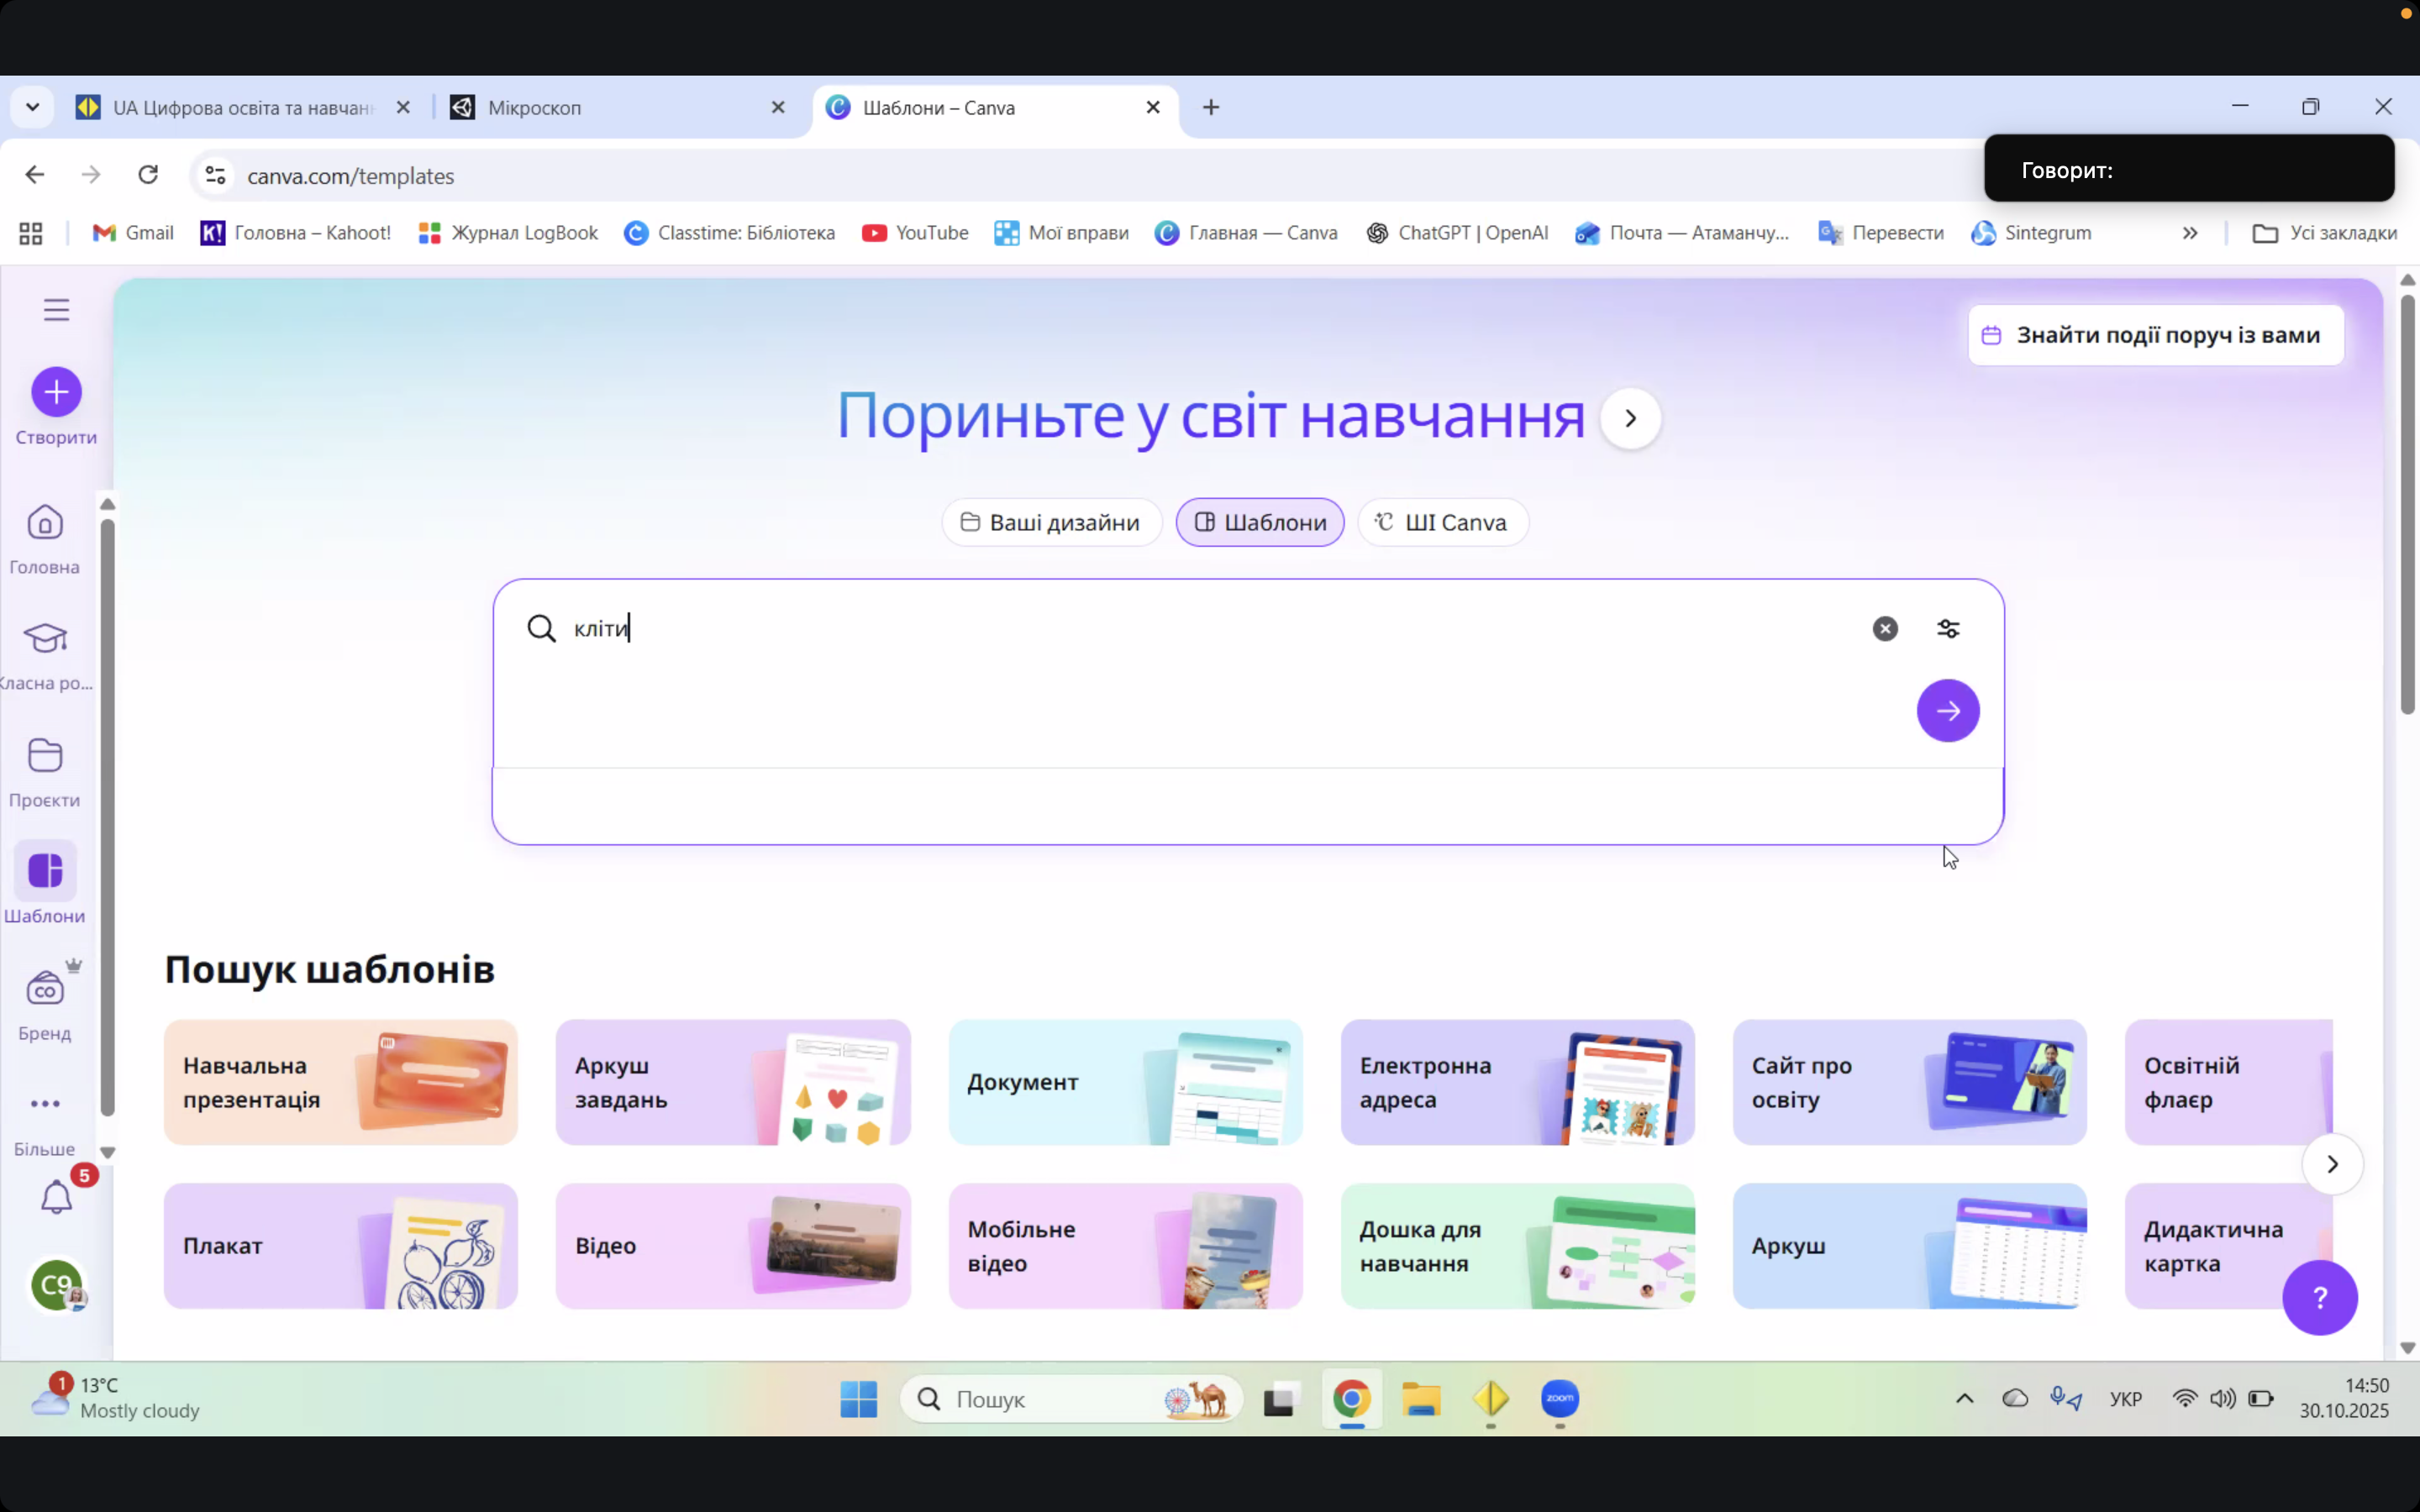Viewport: 2420px width, 1512px height.
Task: Open the Brand kit icon in sidebar
Action: (45, 989)
